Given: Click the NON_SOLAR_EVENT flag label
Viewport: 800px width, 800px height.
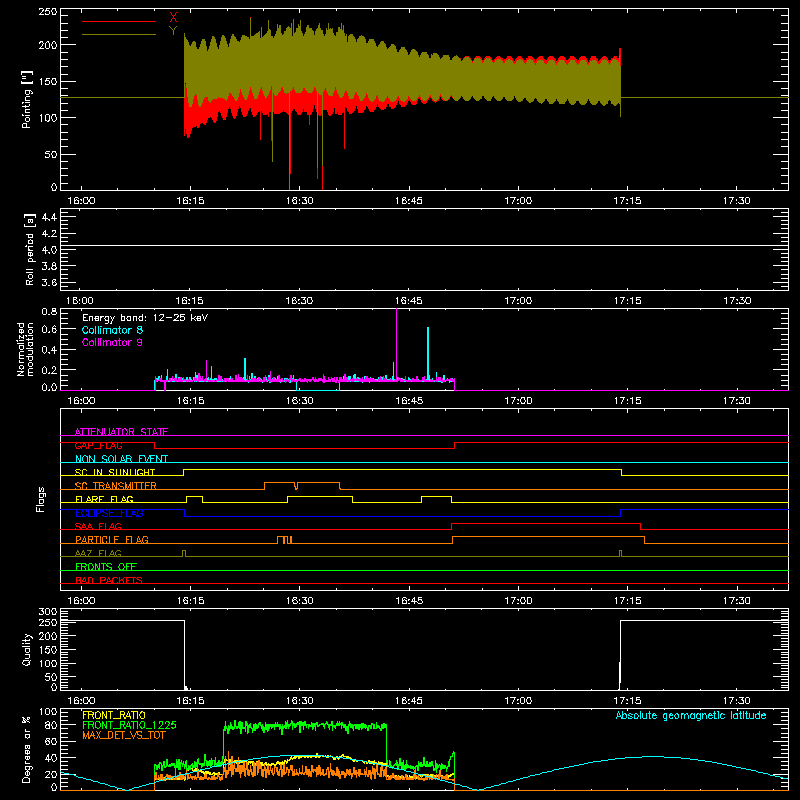Looking at the screenshot, I should [x=121, y=459].
